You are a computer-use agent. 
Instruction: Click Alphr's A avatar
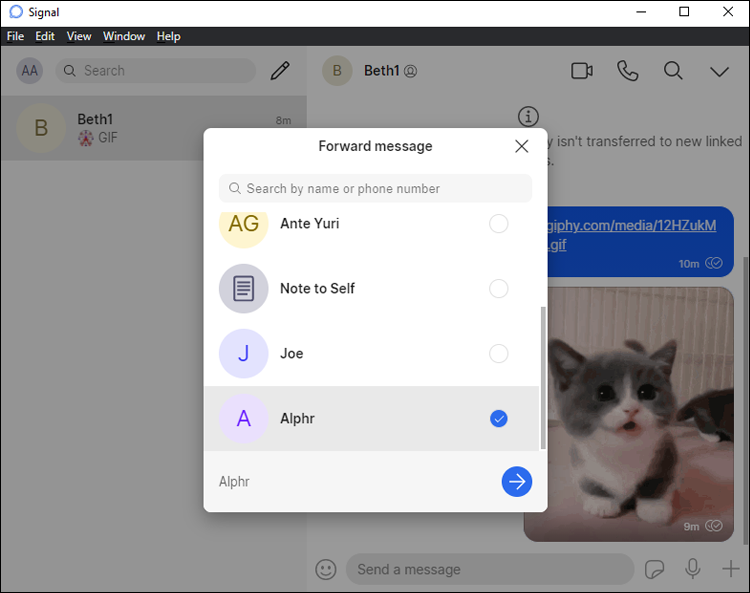click(x=243, y=419)
